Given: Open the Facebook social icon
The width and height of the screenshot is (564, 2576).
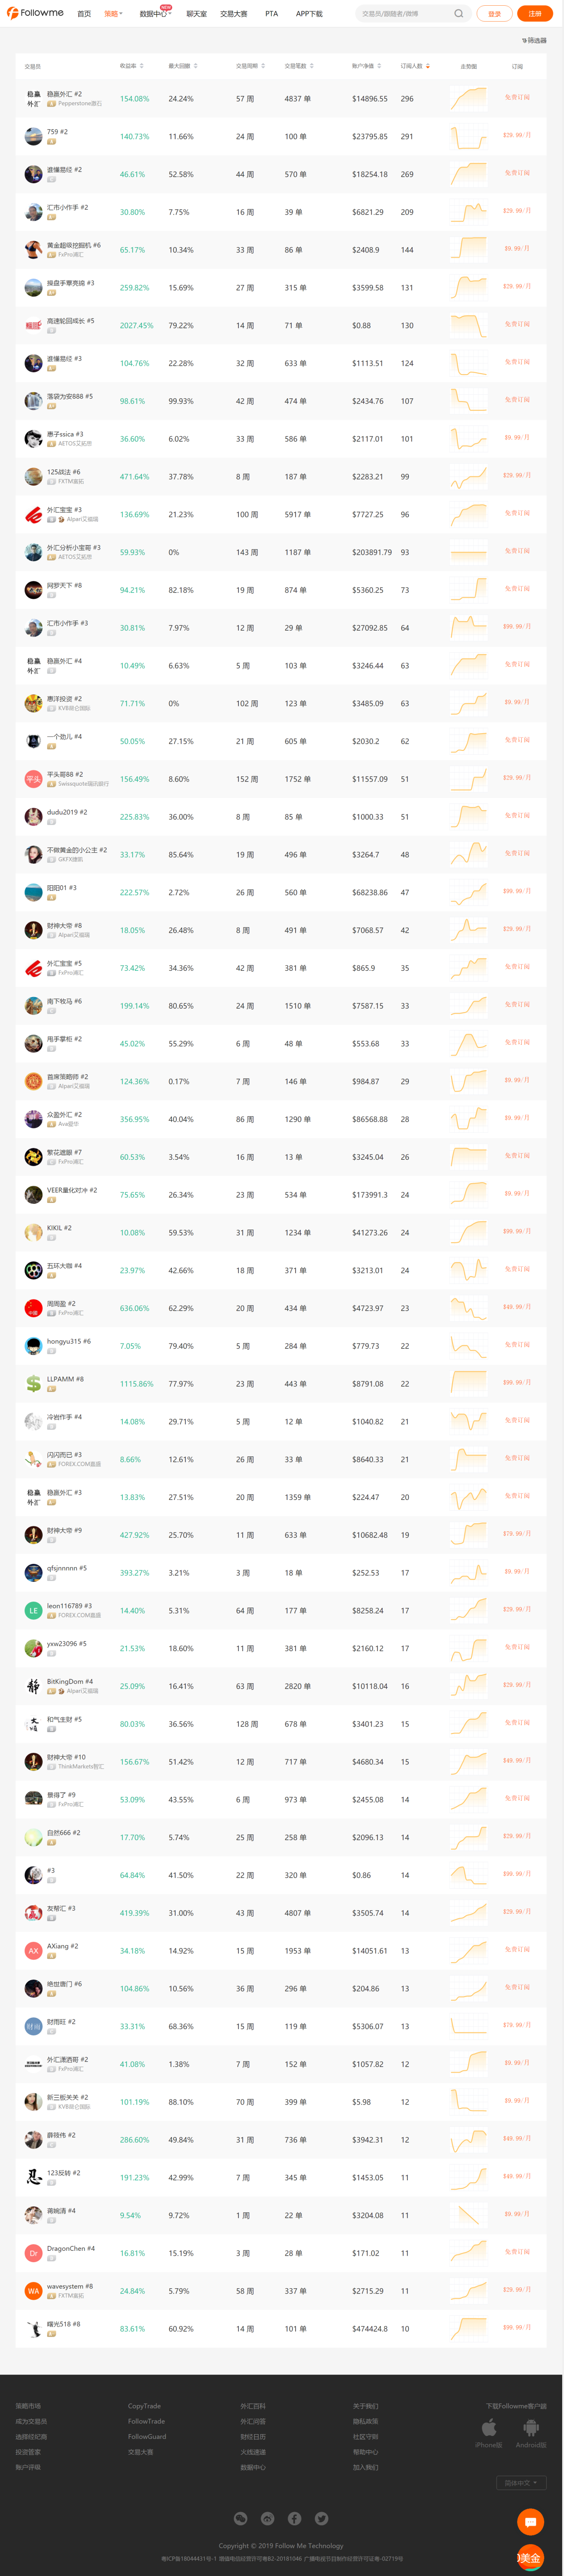Looking at the screenshot, I should click(x=294, y=2518).
